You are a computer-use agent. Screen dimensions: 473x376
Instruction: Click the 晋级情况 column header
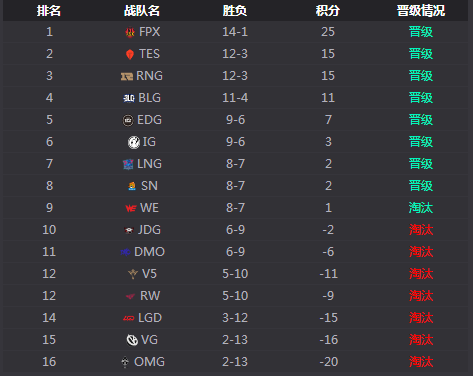click(x=421, y=11)
